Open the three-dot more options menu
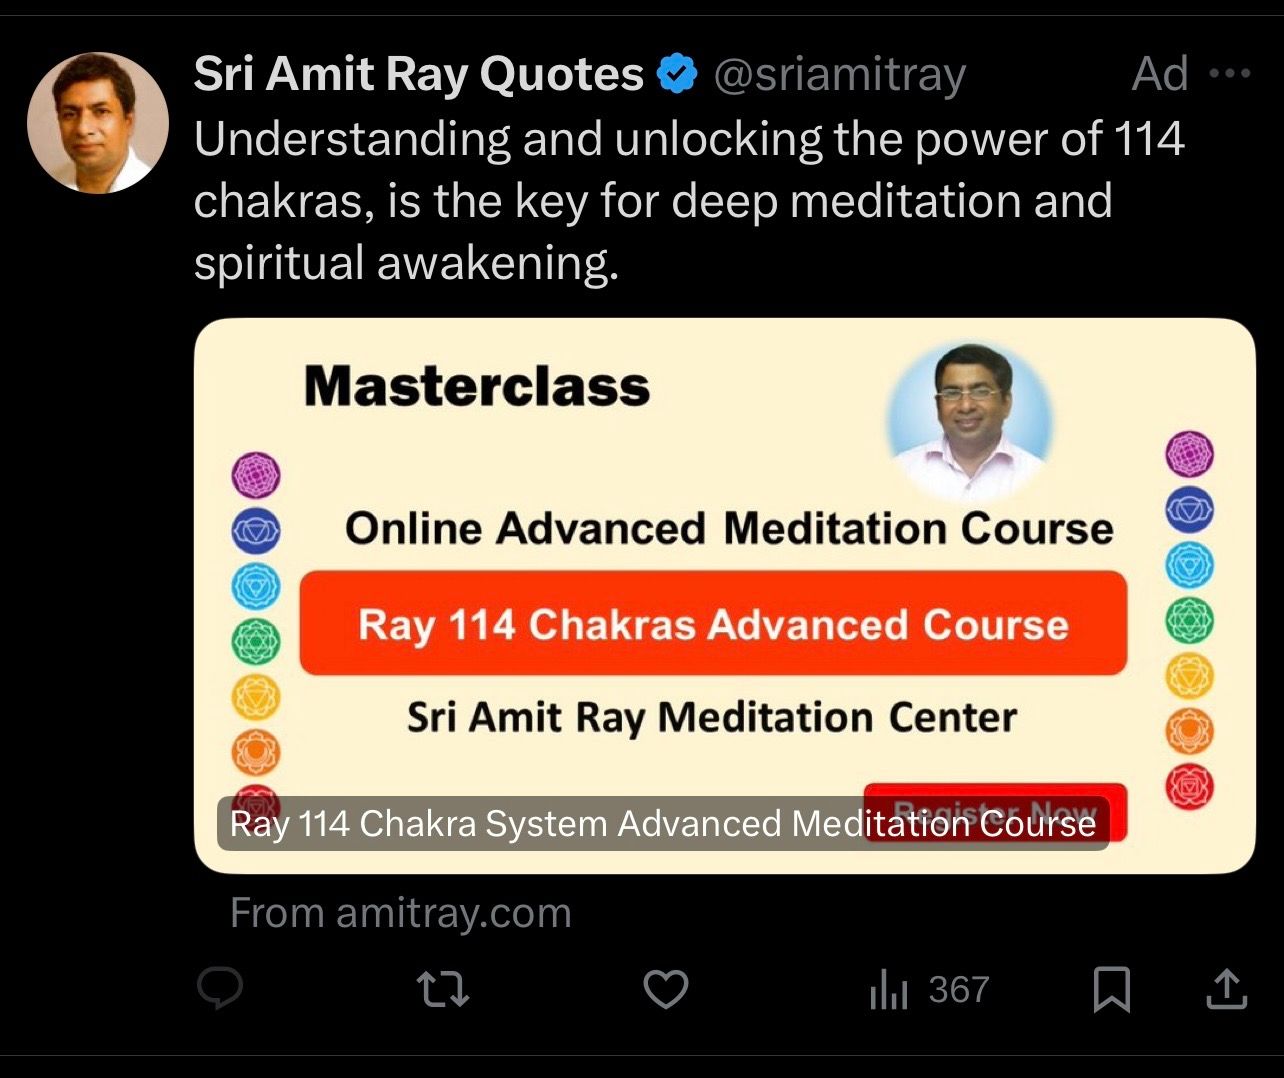Image resolution: width=1284 pixels, height=1078 pixels. point(1230,74)
